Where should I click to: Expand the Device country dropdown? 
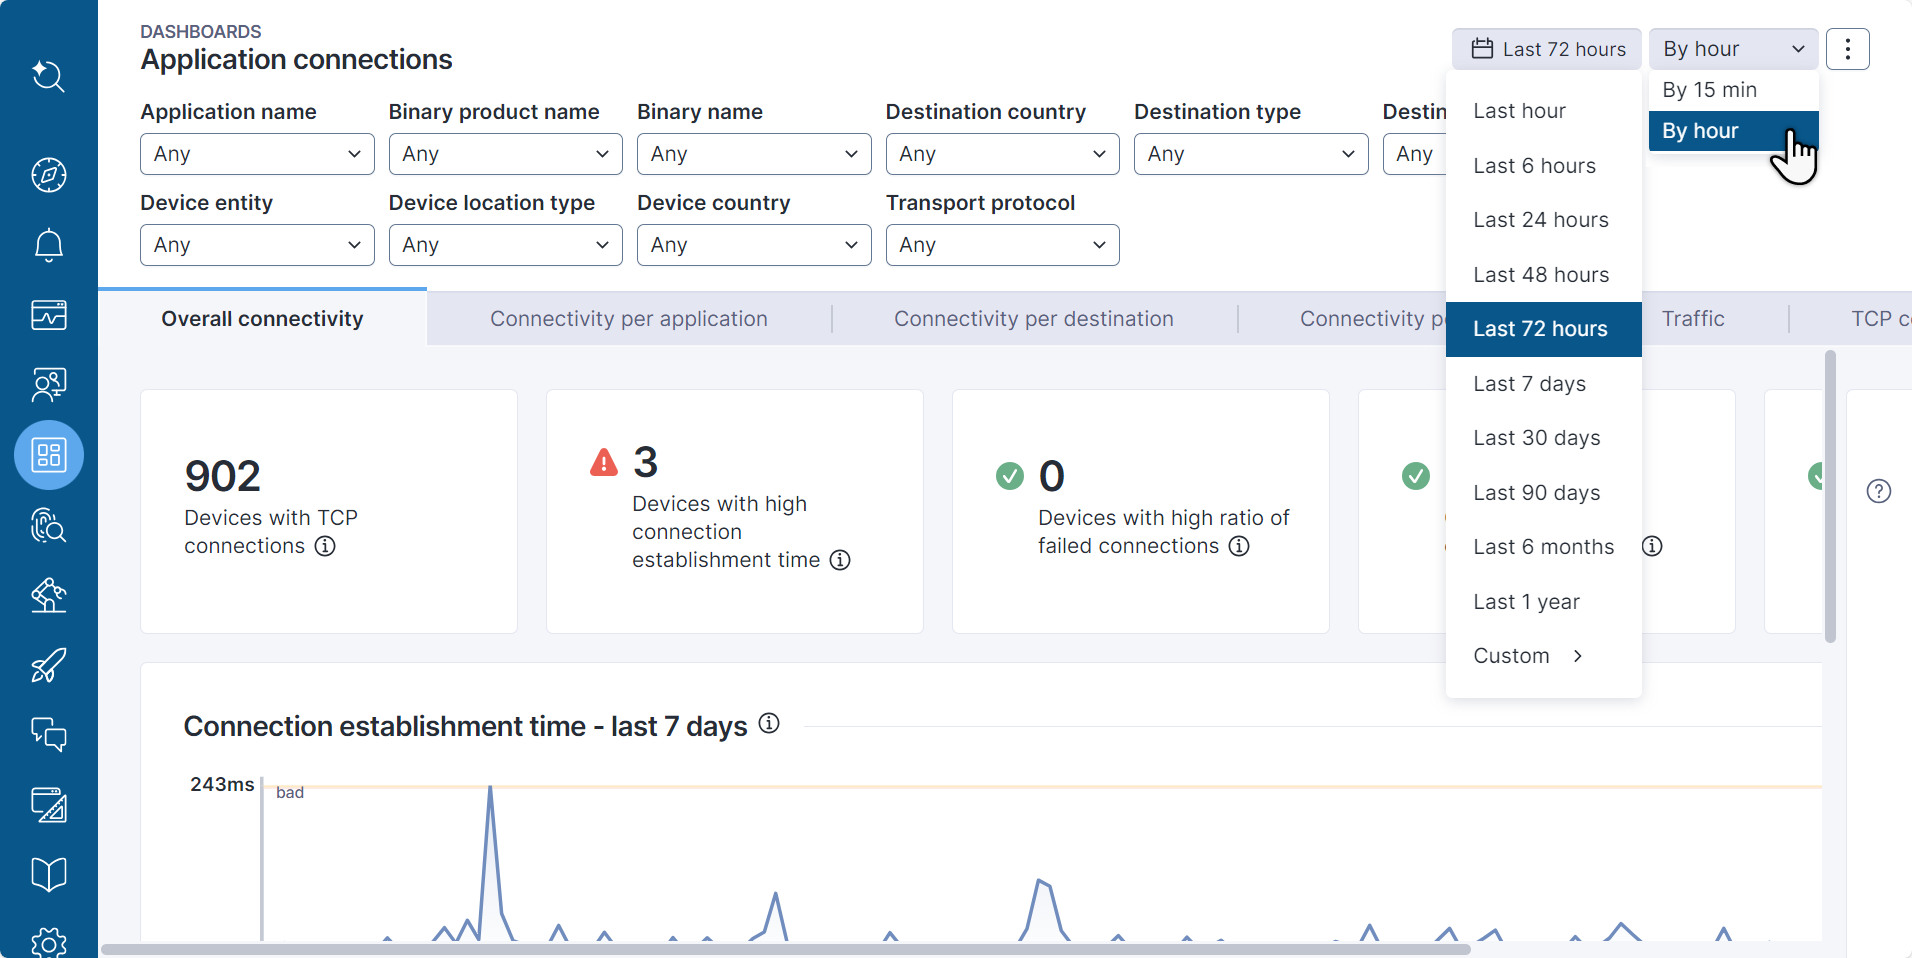753,245
